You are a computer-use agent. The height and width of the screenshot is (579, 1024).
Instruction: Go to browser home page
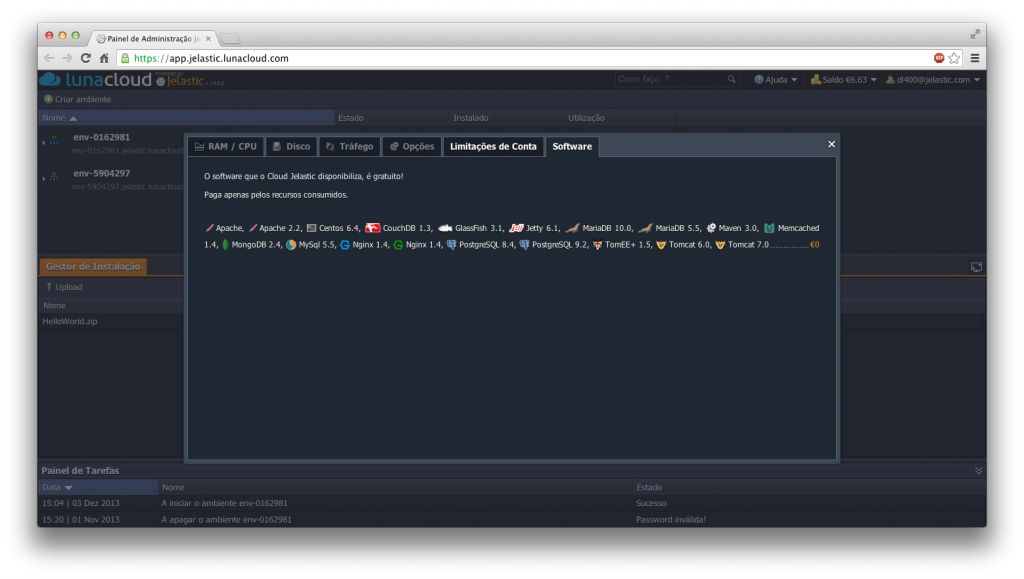pyautogui.click(x=104, y=58)
